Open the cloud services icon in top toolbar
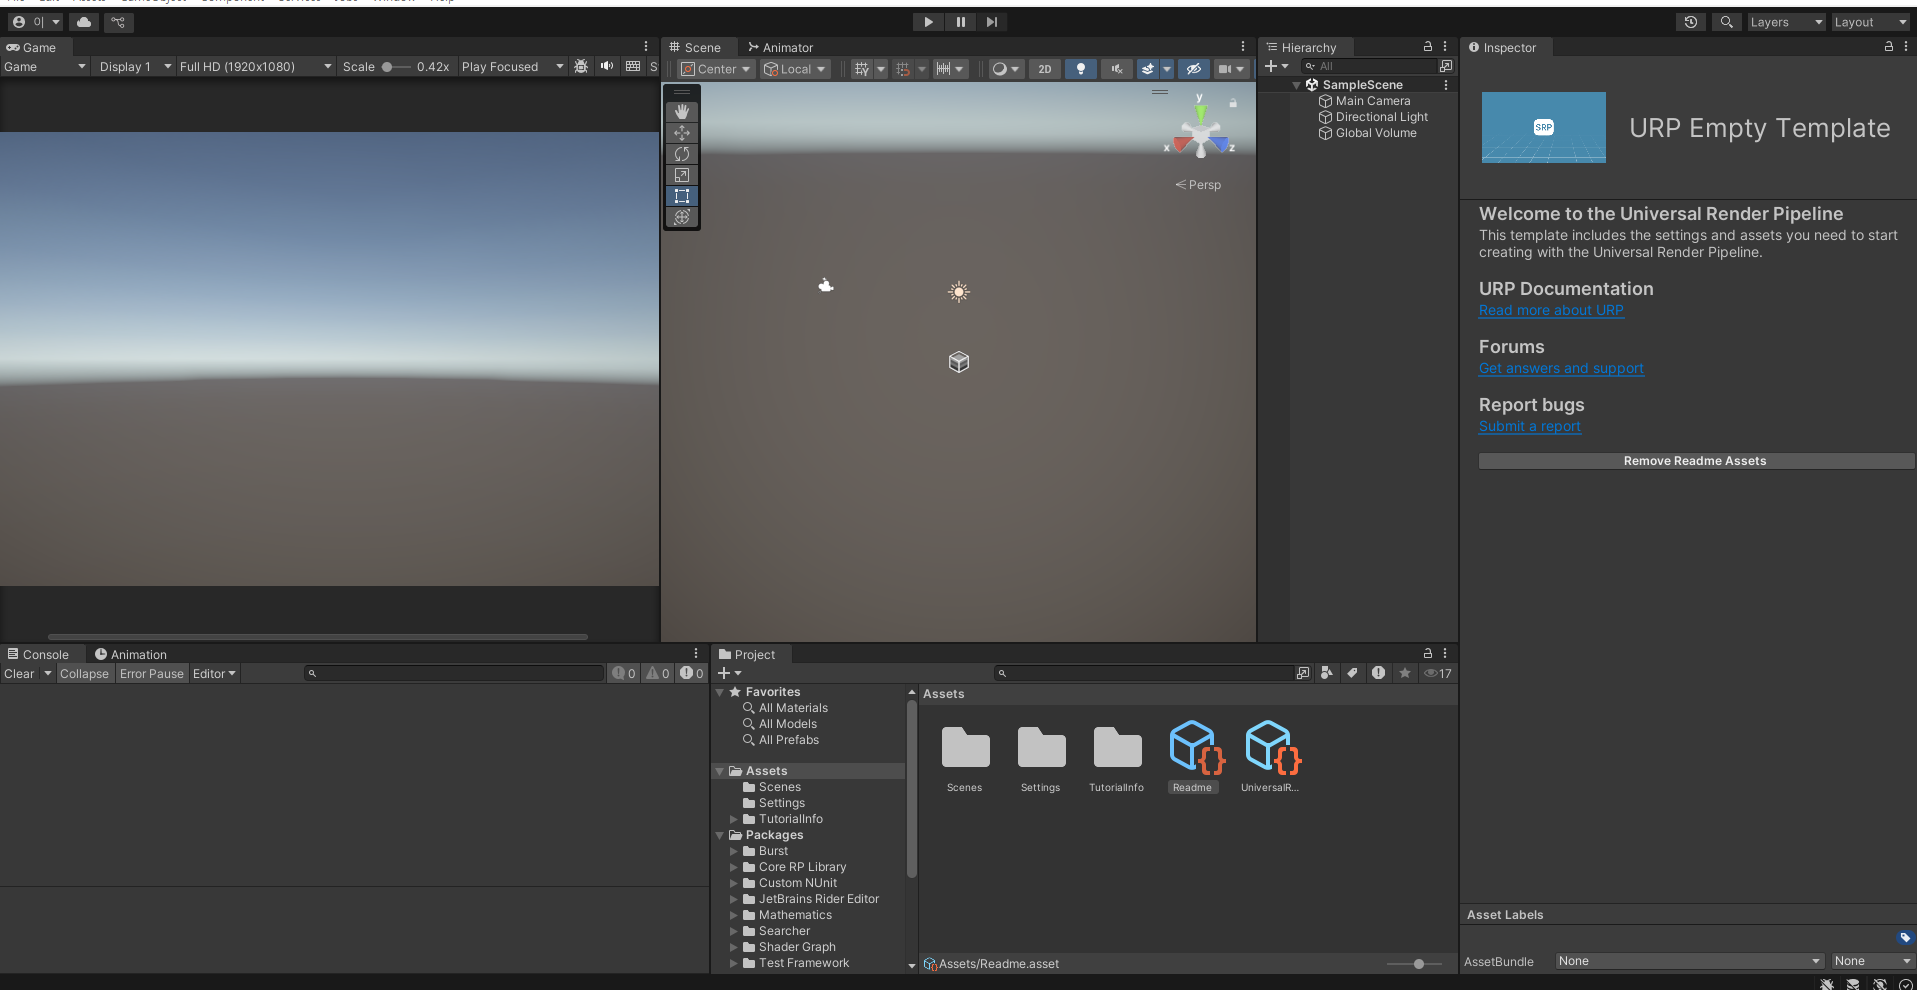This screenshot has height=990, width=1917. 84,22
